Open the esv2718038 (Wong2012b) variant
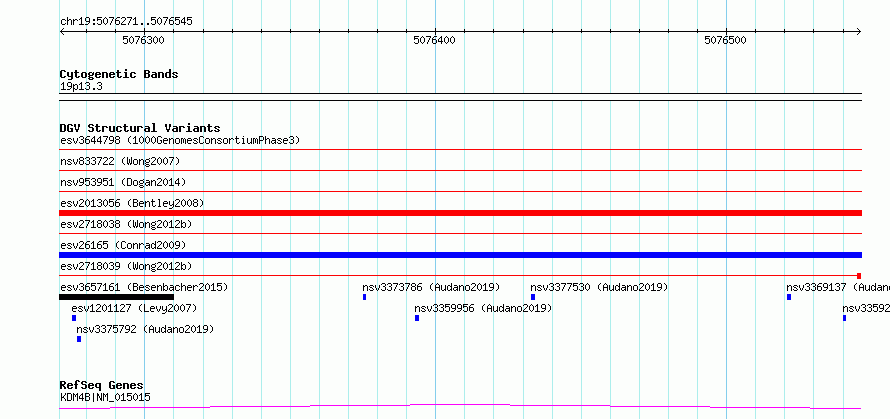The height and width of the screenshot is (419, 890). point(126,224)
